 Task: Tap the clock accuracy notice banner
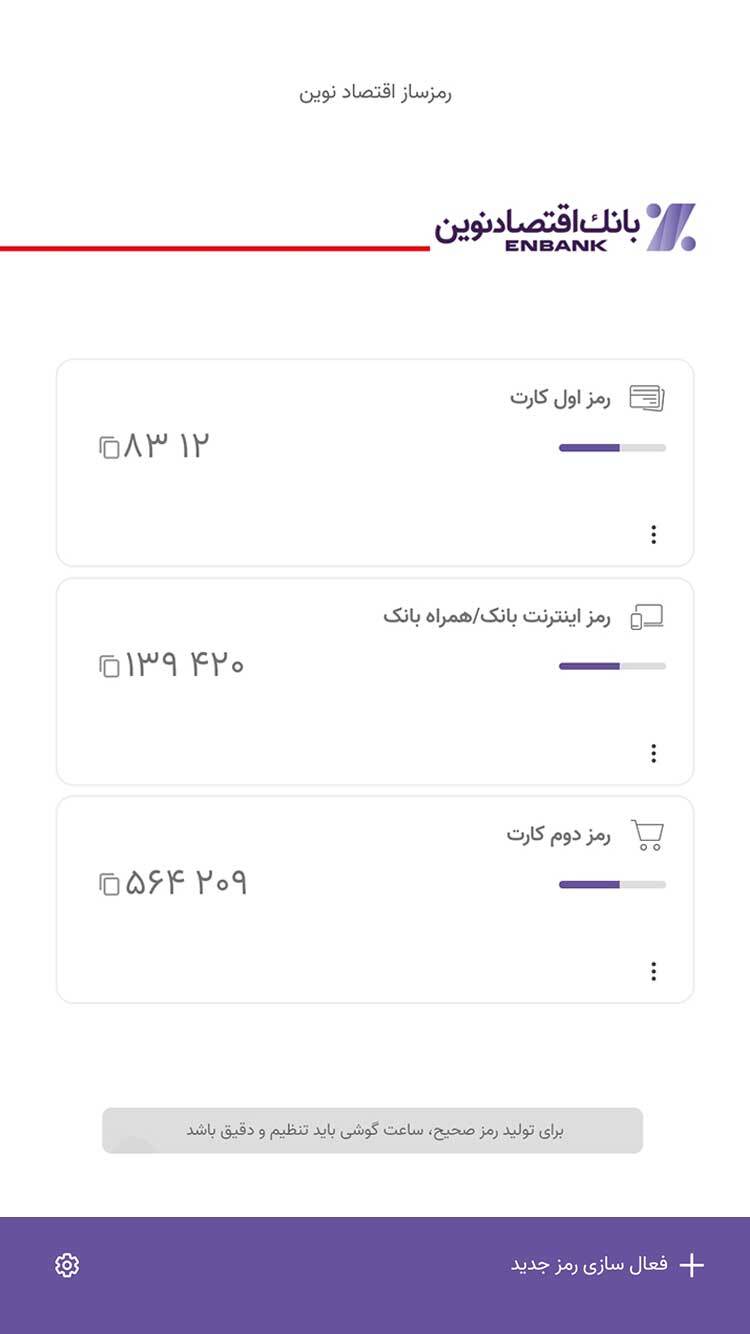pyautogui.click(x=373, y=1131)
